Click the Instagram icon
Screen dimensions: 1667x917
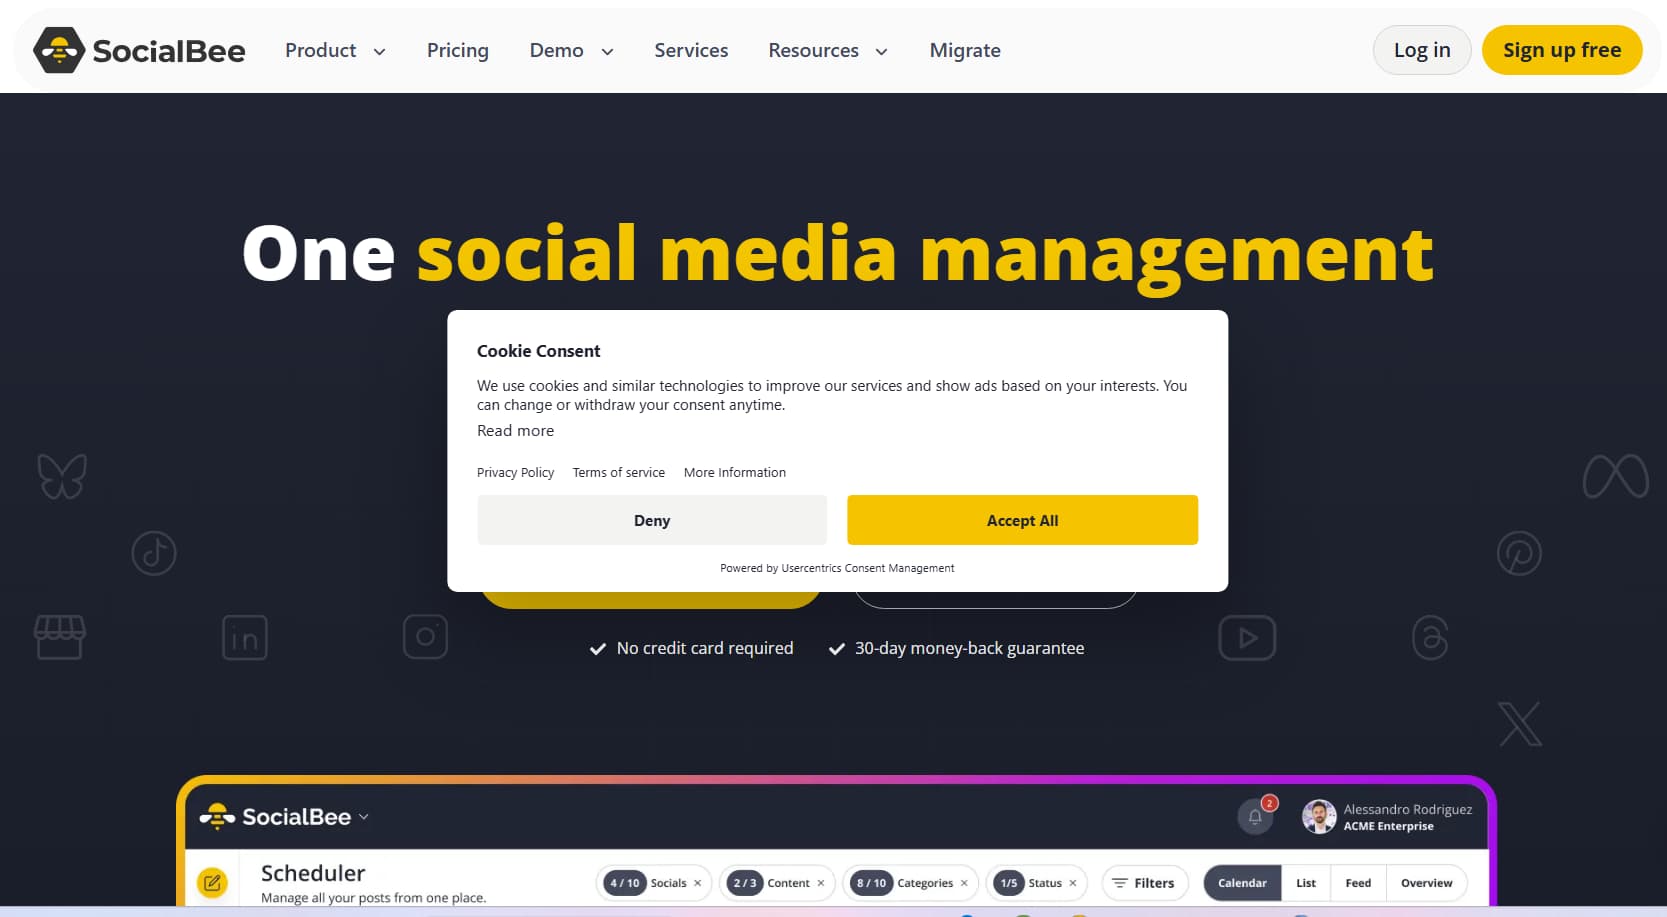coord(425,637)
